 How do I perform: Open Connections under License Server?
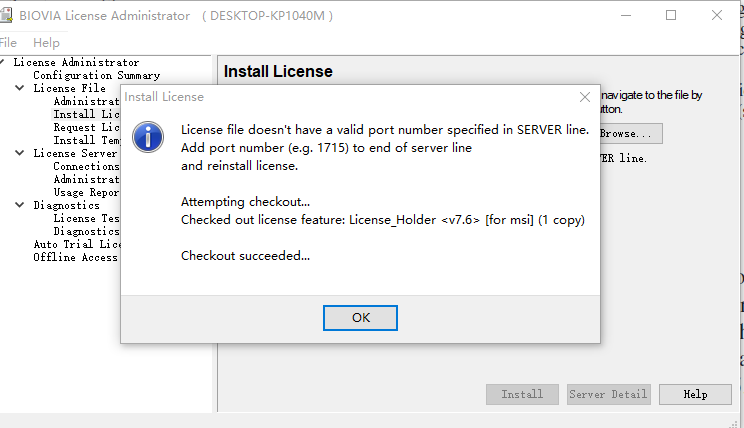pos(86,166)
